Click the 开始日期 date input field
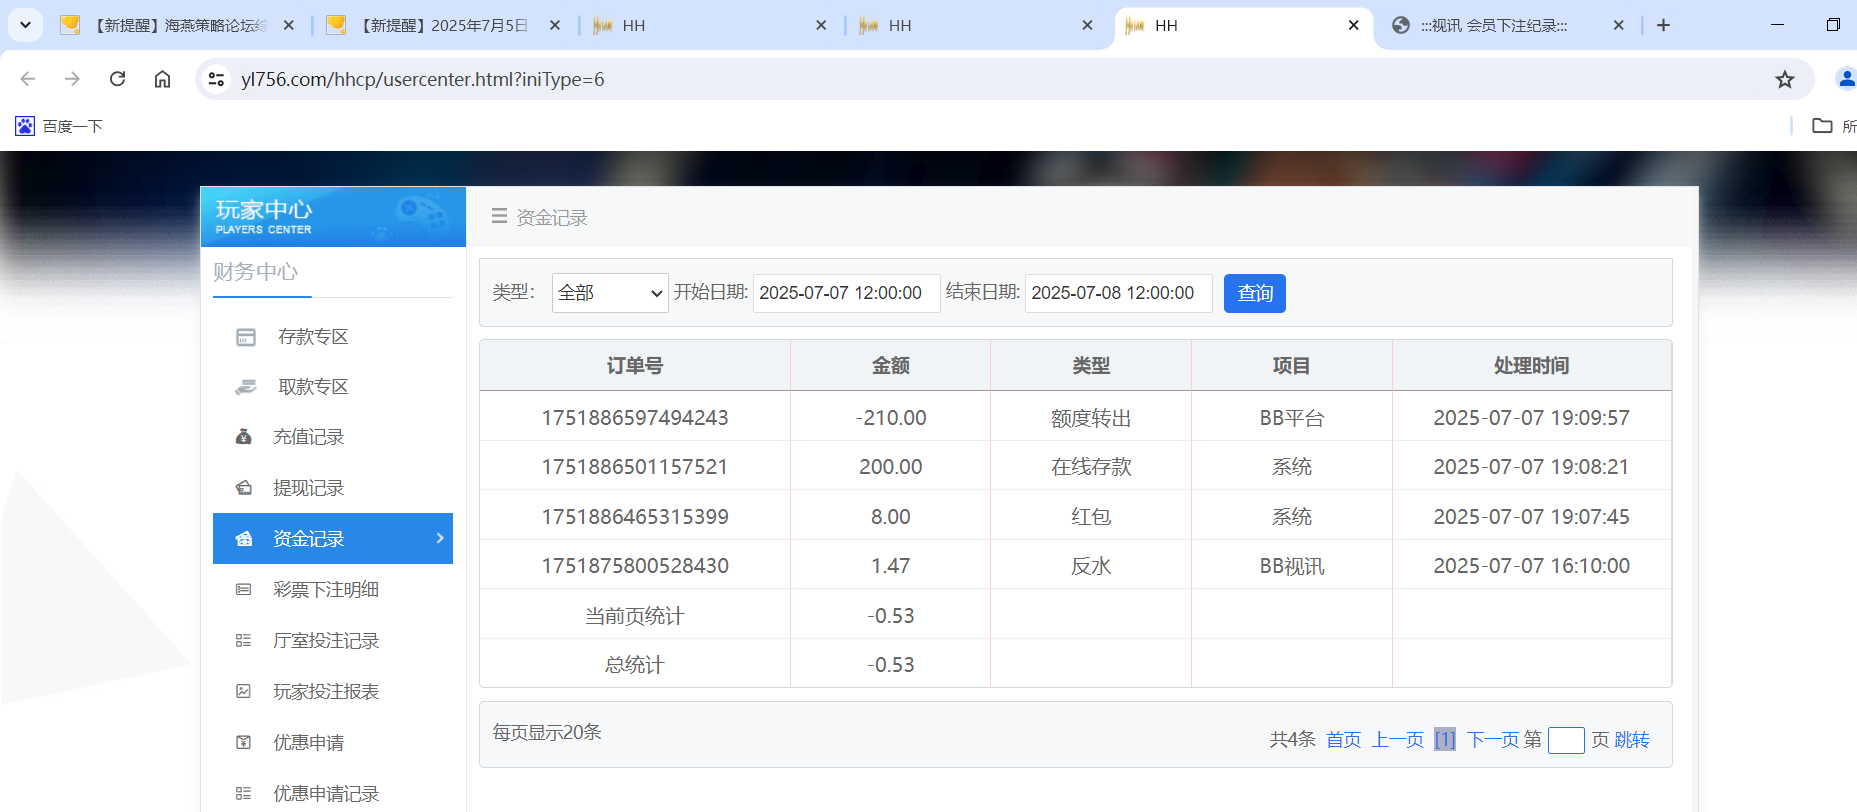The height and width of the screenshot is (812, 1857). [846, 293]
